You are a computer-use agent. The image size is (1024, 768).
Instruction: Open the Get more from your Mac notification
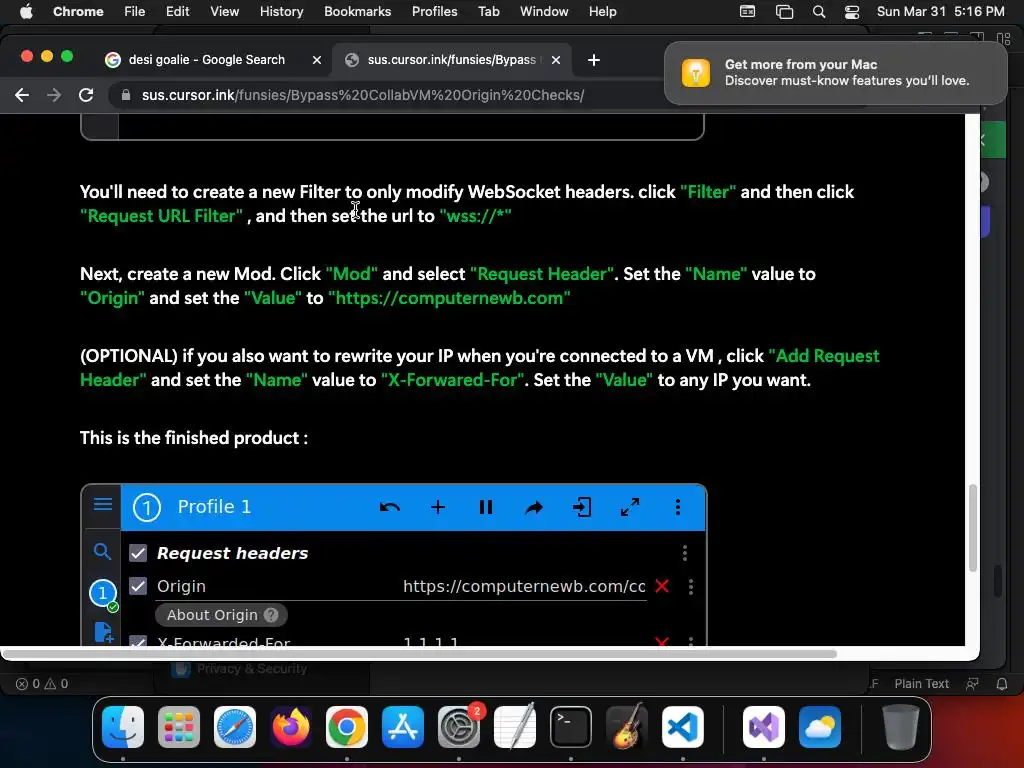(835, 72)
